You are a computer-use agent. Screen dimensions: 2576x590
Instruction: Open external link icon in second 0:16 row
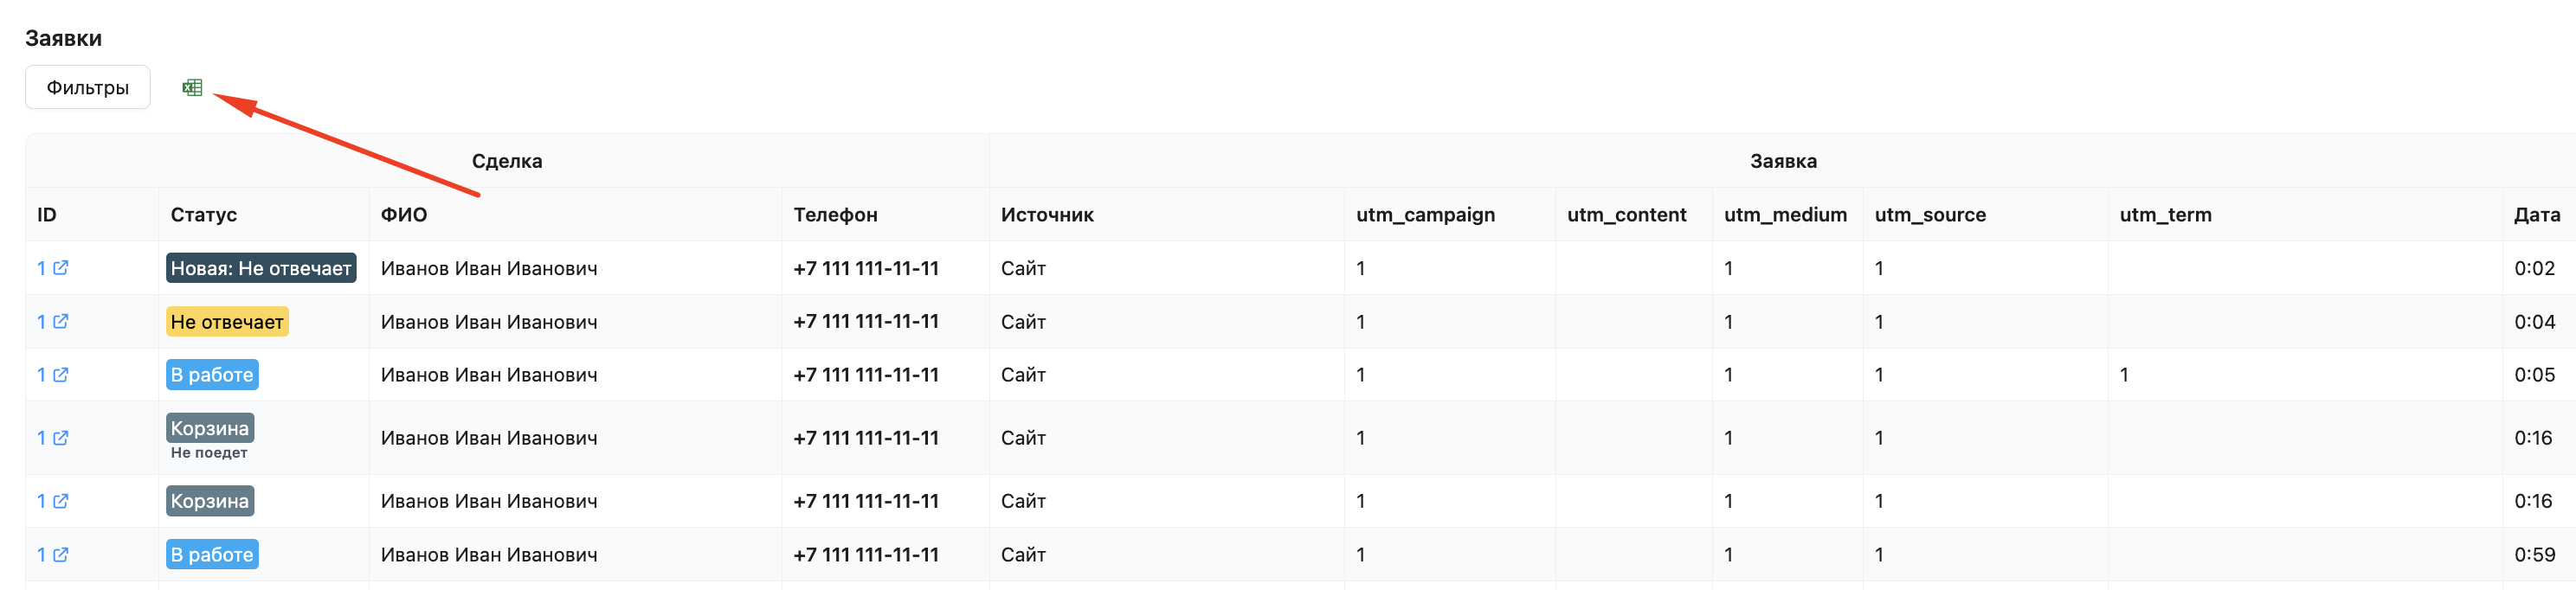click(61, 501)
